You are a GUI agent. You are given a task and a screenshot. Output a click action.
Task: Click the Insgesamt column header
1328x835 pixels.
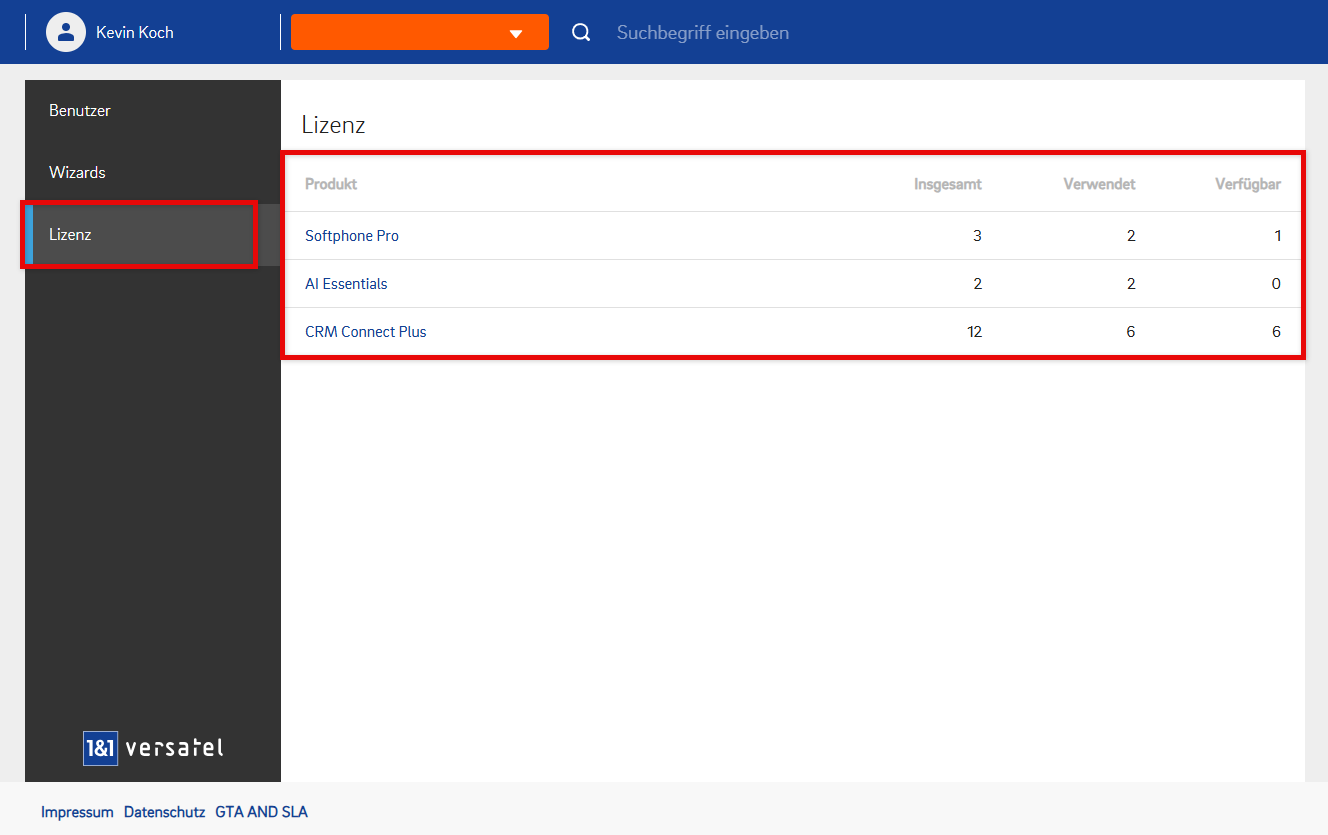pyautogui.click(x=947, y=184)
